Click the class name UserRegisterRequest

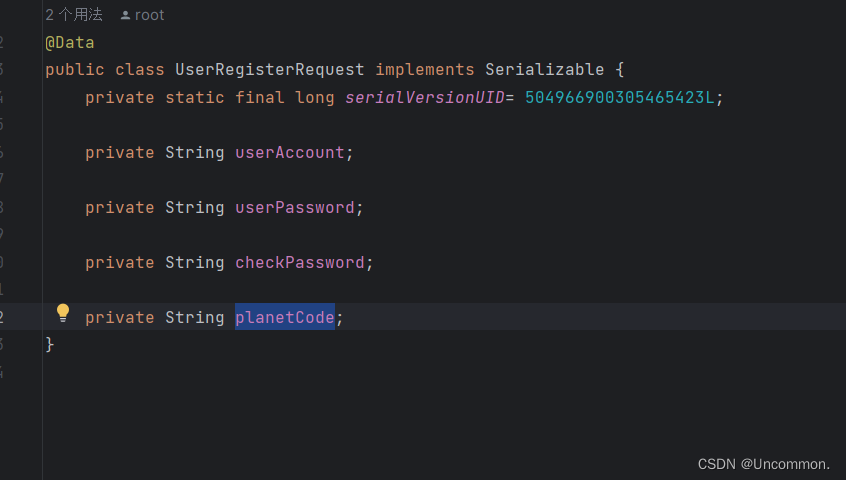coord(270,70)
